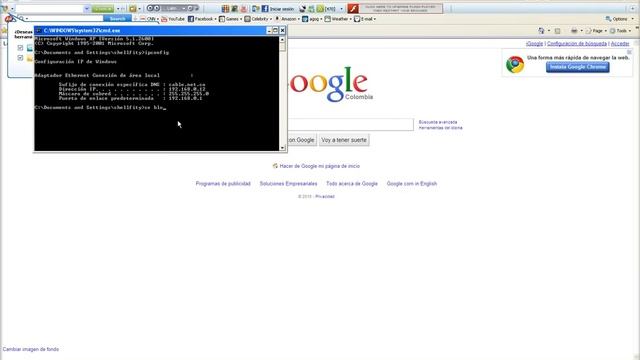
Task: Click 'Hacer de Google mi página de inicio'
Action: [320, 166]
